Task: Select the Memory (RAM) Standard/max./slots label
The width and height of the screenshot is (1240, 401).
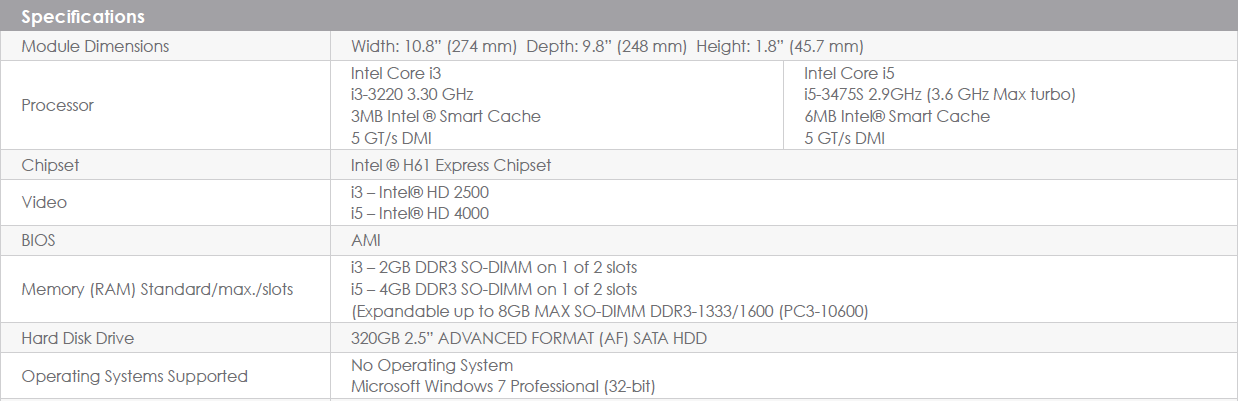Action: click(x=159, y=289)
